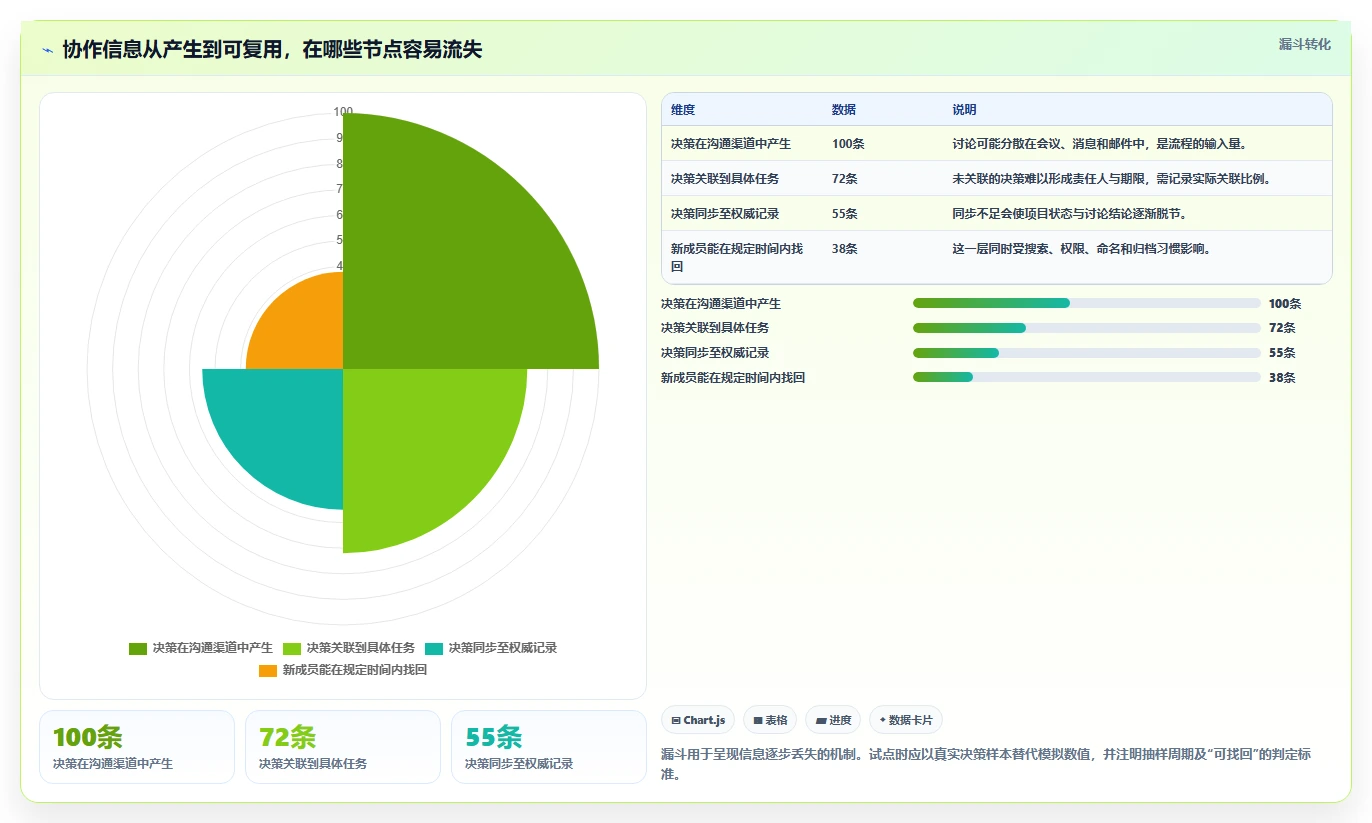This screenshot has width=1372, height=823.
Task: Select the Chart.js tag chip
Action: click(x=698, y=720)
